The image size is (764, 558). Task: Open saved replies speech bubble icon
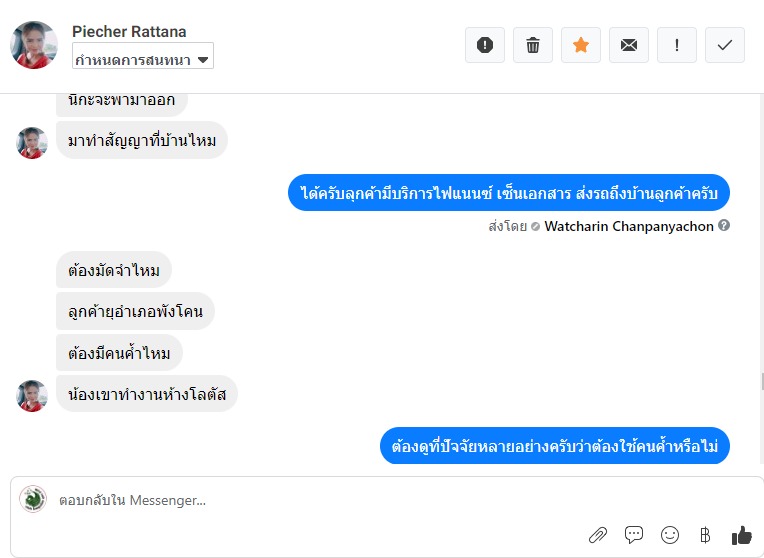(634, 535)
